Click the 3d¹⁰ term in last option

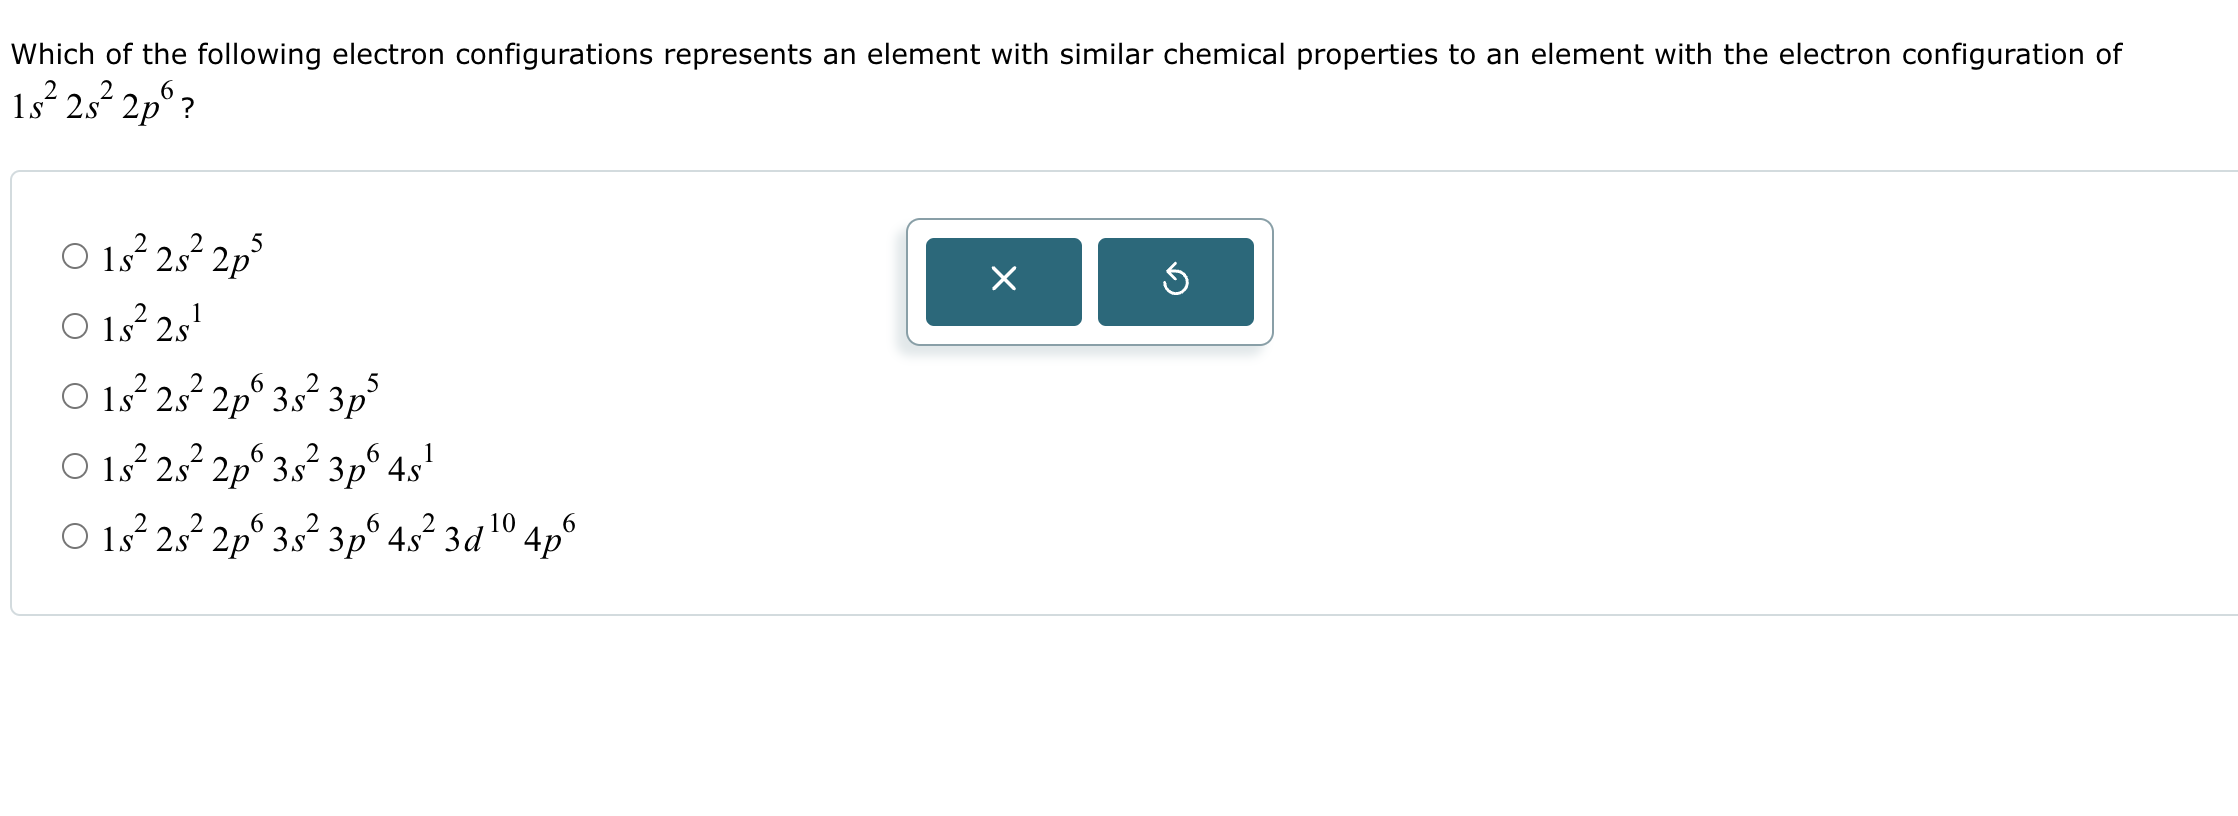(479, 538)
